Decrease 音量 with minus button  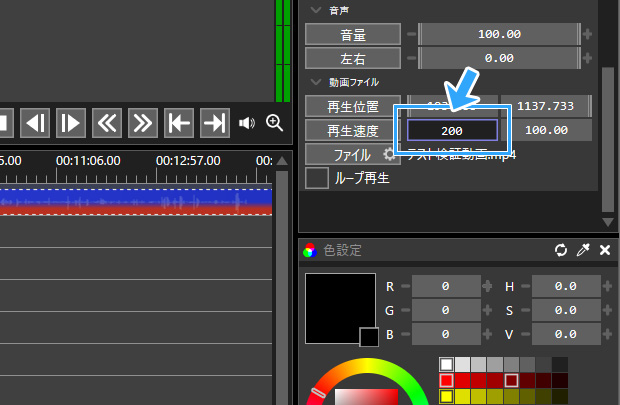tap(411, 34)
